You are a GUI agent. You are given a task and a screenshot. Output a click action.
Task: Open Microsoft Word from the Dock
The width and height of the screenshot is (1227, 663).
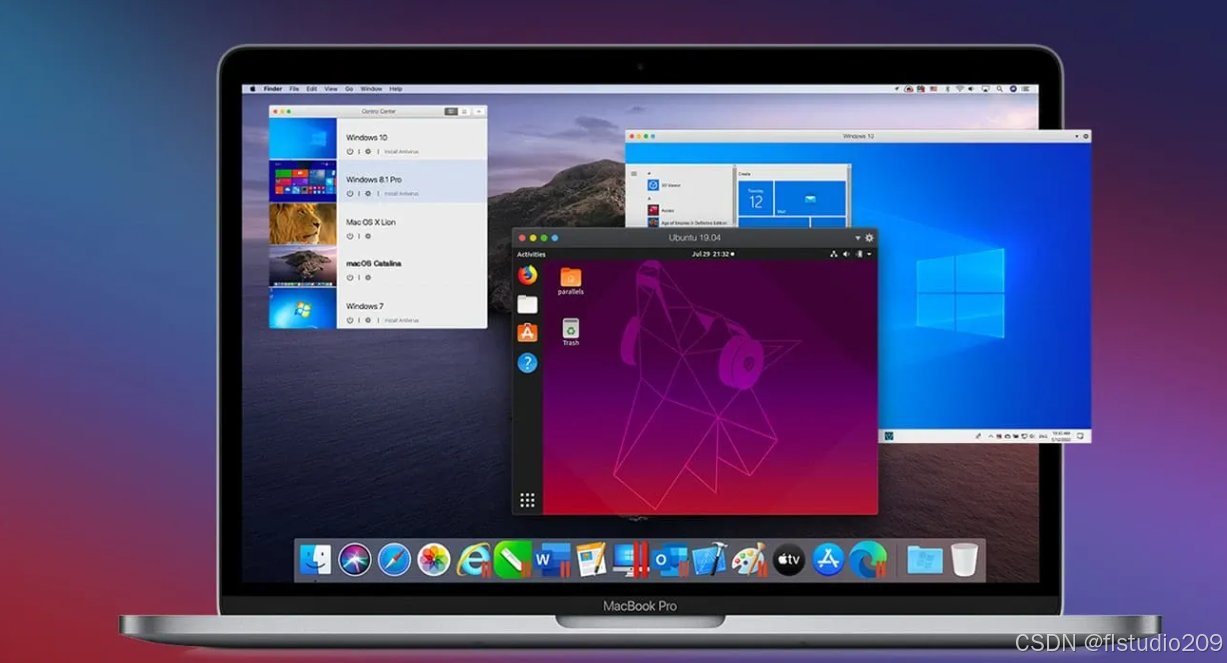[x=551, y=560]
